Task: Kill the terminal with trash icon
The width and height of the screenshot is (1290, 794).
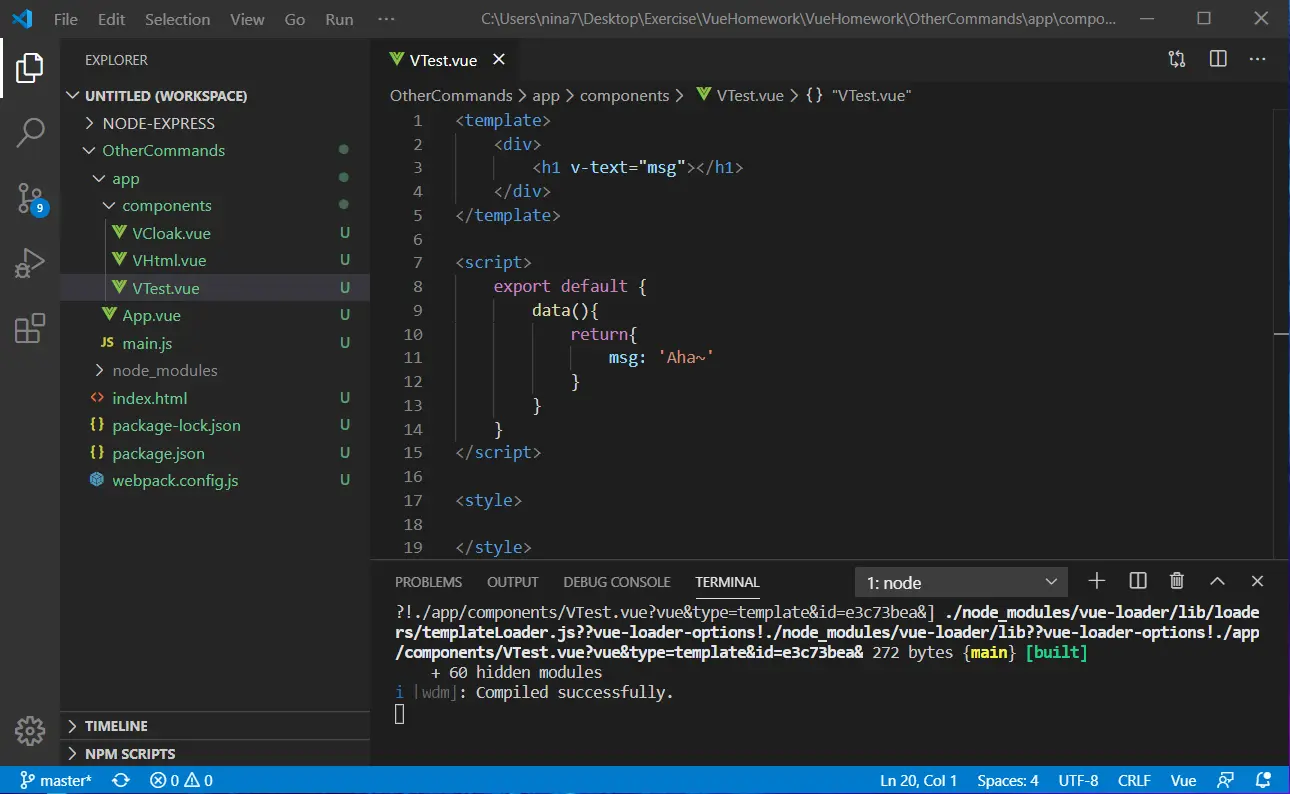Action: [1177, 581]
